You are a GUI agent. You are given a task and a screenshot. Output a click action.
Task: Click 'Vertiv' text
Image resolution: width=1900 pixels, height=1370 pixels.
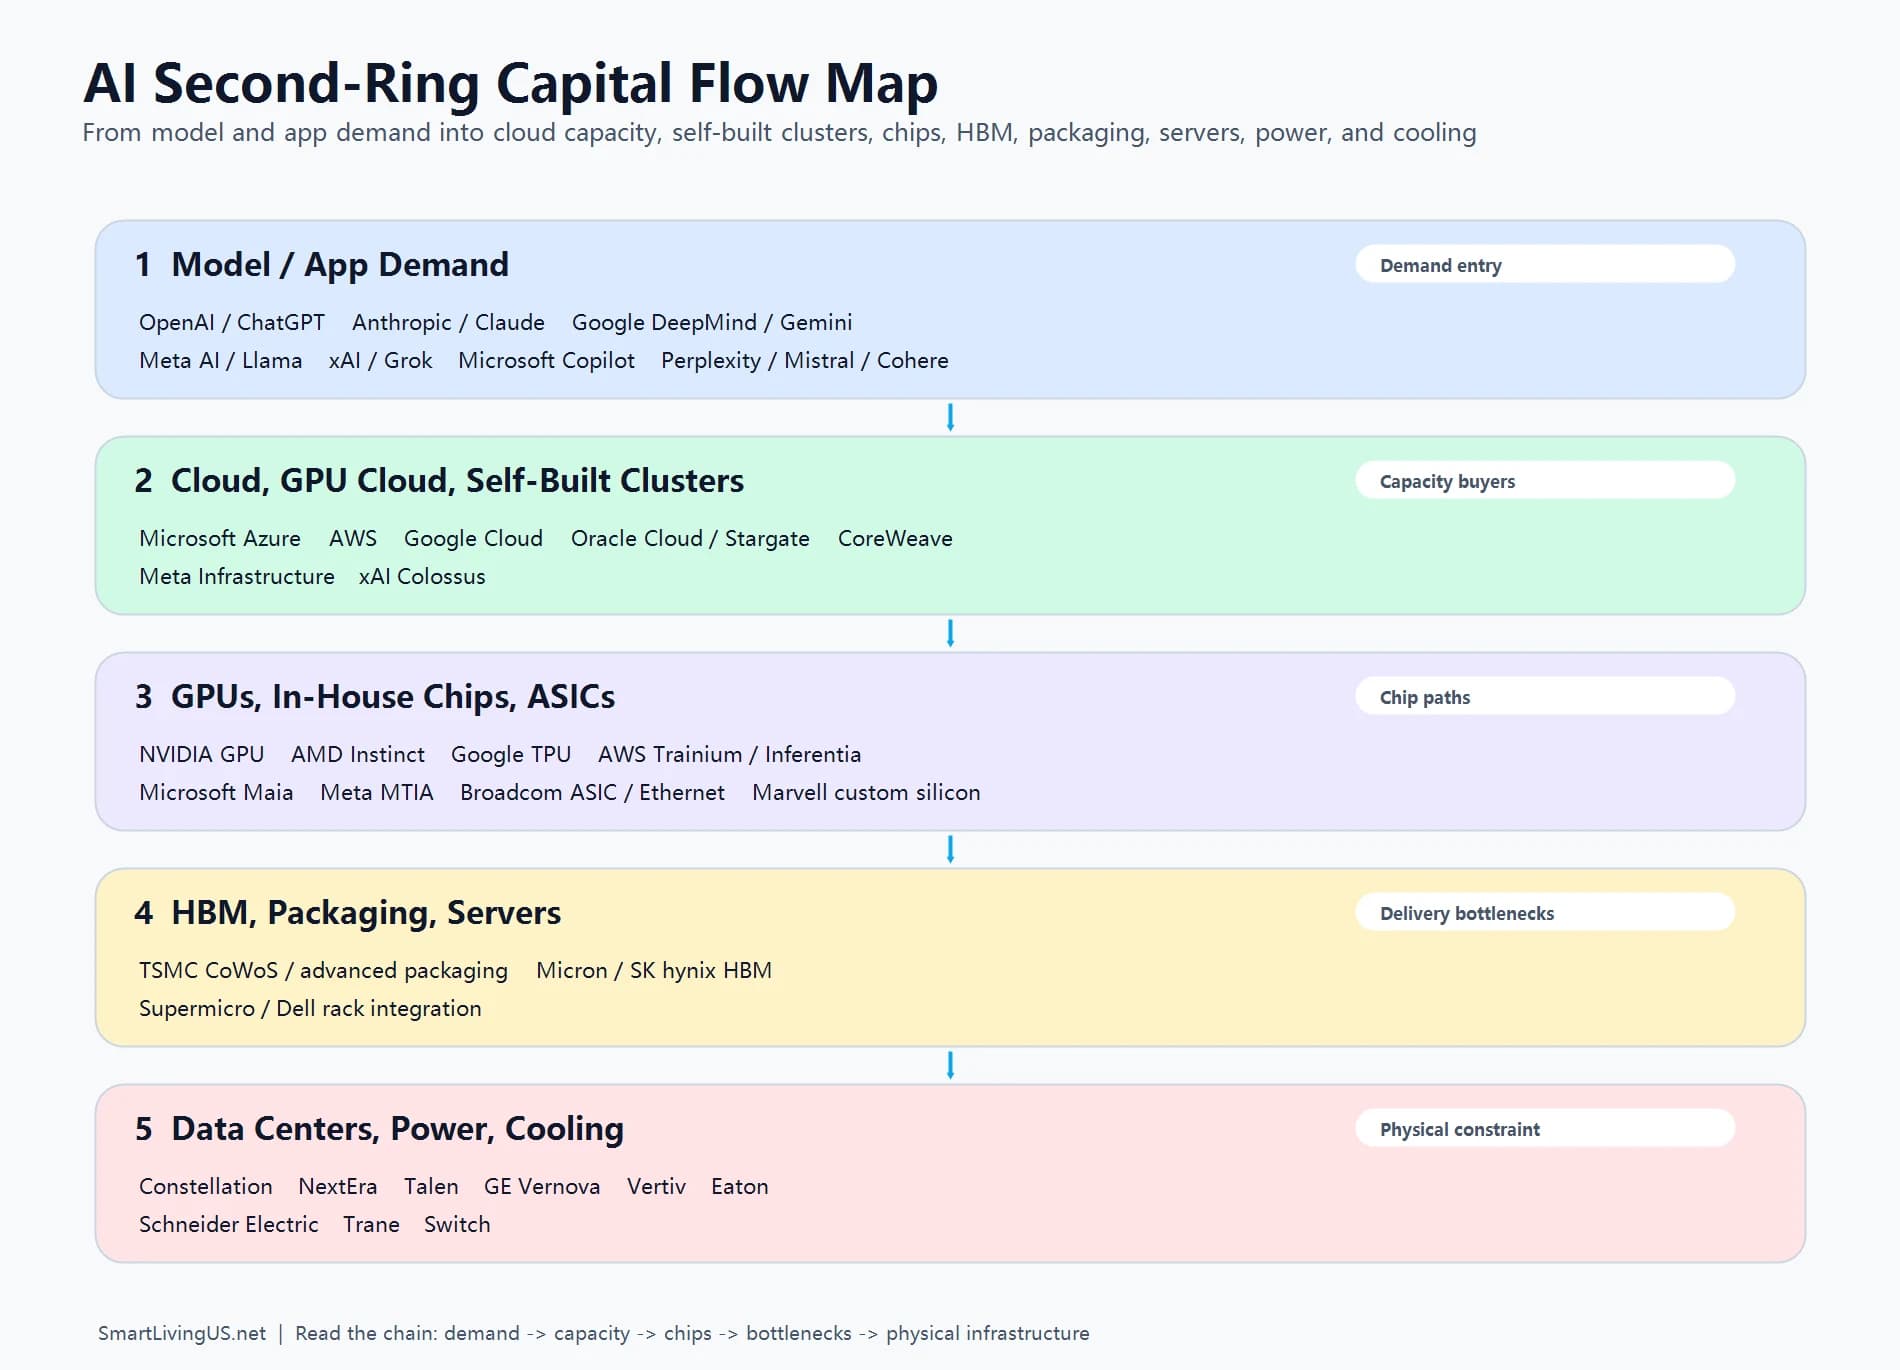pyautogui.click(x=656, y=1186)
